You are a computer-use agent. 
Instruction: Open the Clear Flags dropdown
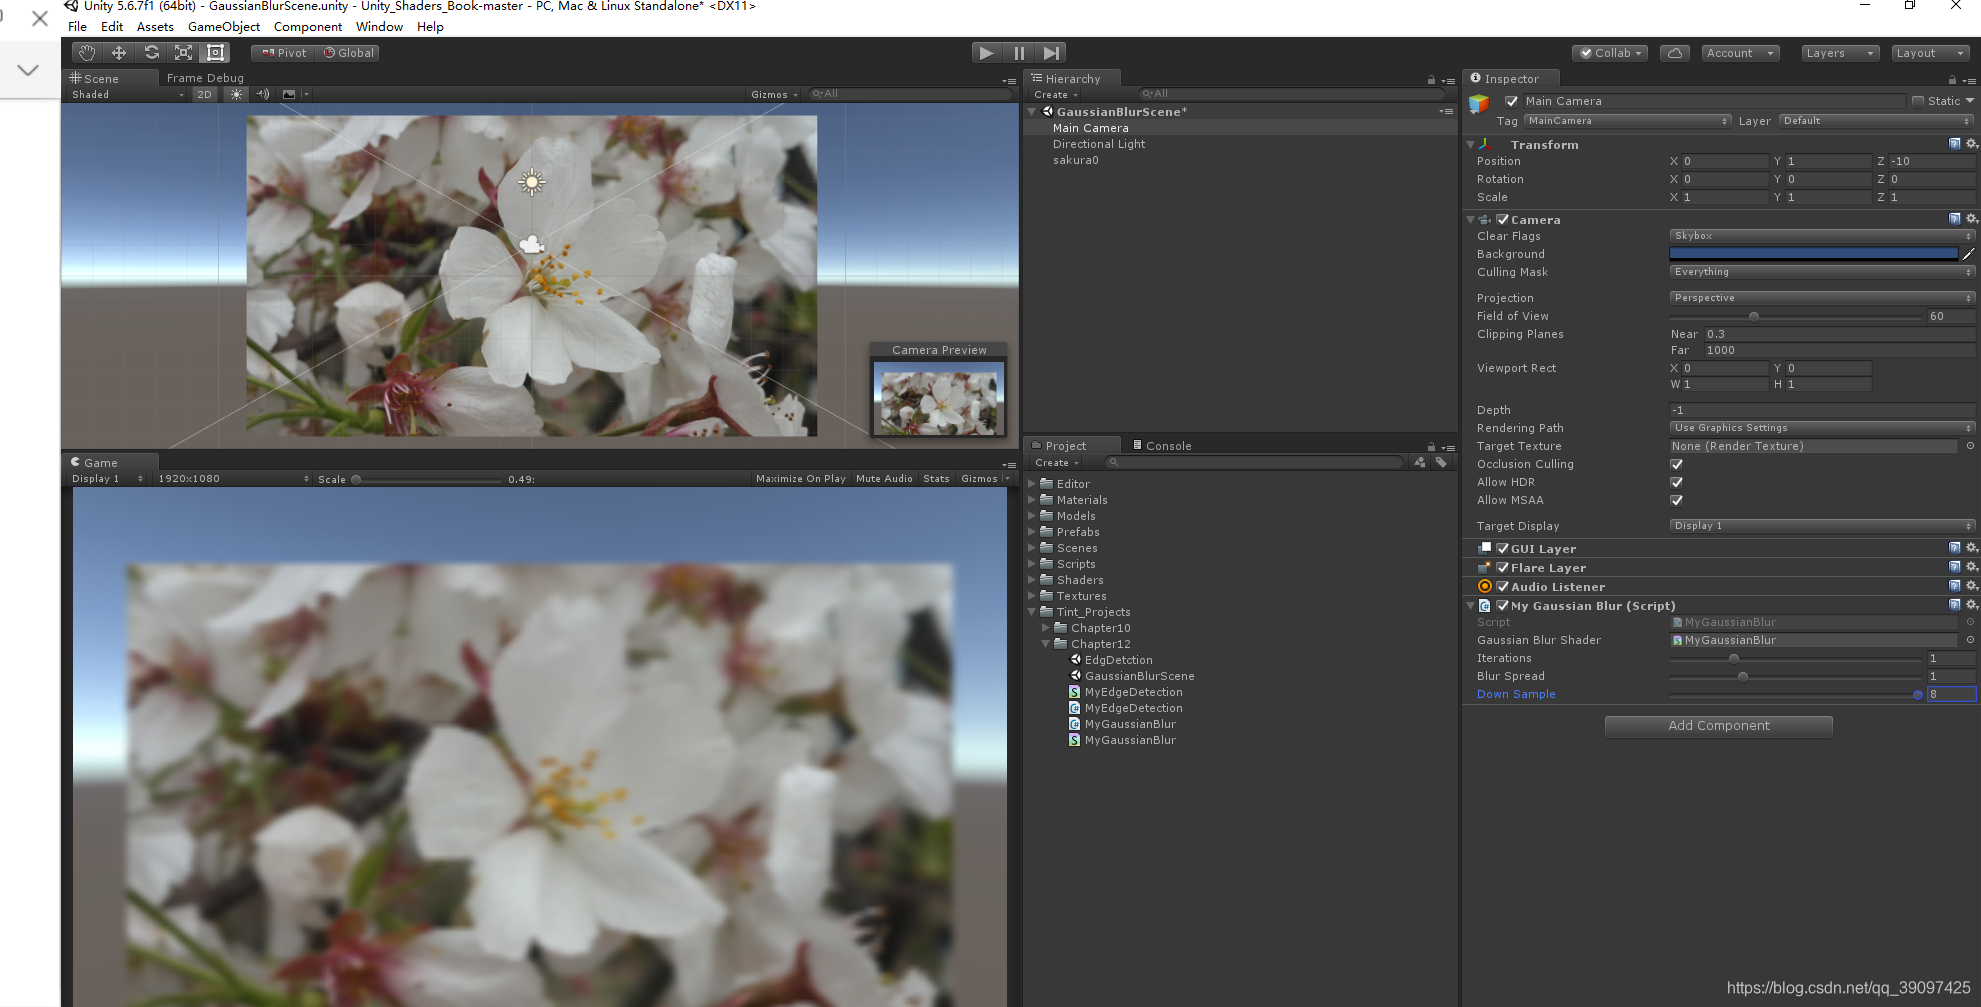1822,236
